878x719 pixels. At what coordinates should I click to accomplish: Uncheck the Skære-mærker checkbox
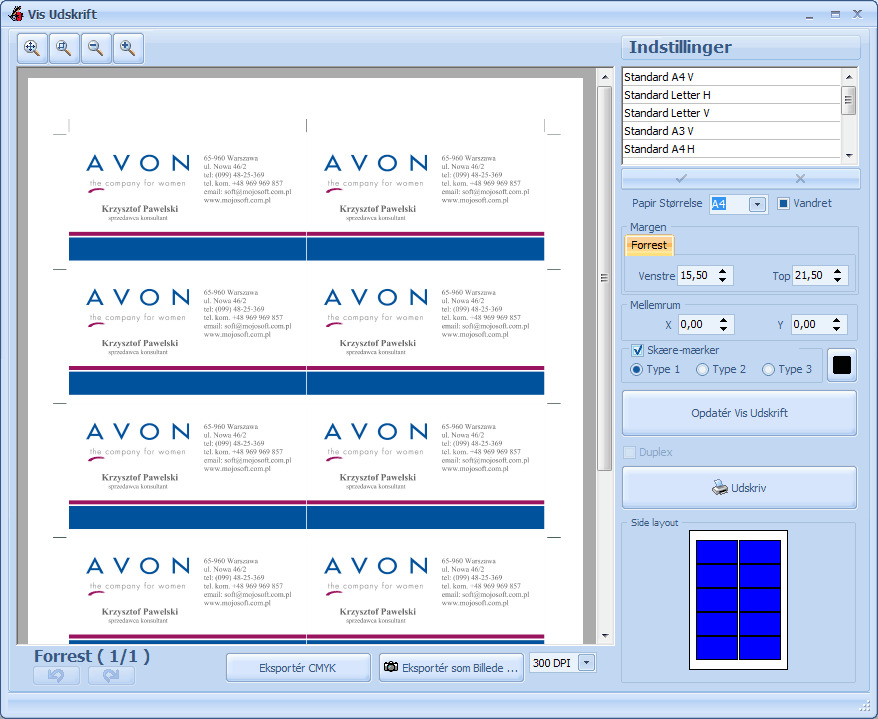tap(637, 351)
